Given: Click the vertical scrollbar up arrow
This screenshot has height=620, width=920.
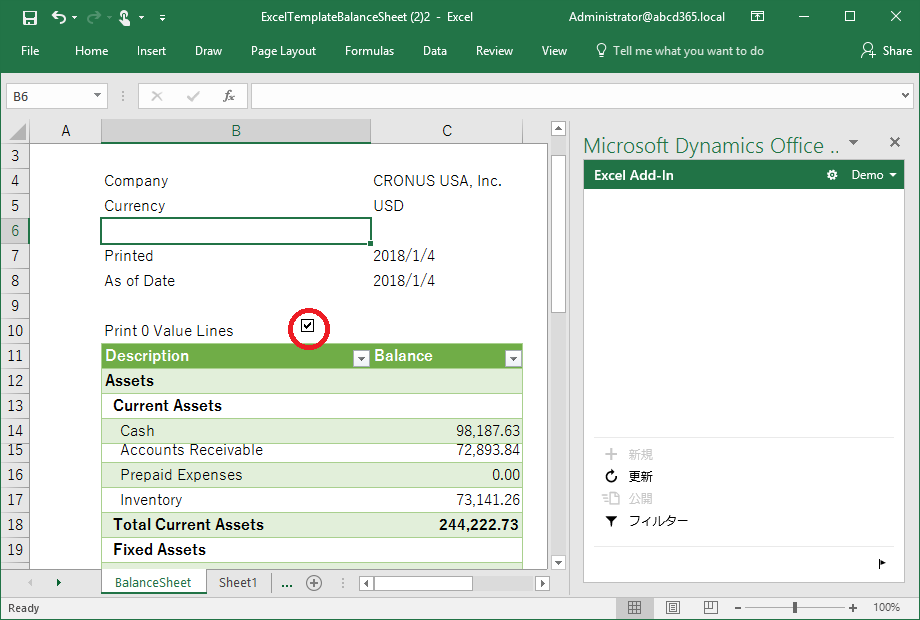Looking at the screenshot, I should 559,128.
